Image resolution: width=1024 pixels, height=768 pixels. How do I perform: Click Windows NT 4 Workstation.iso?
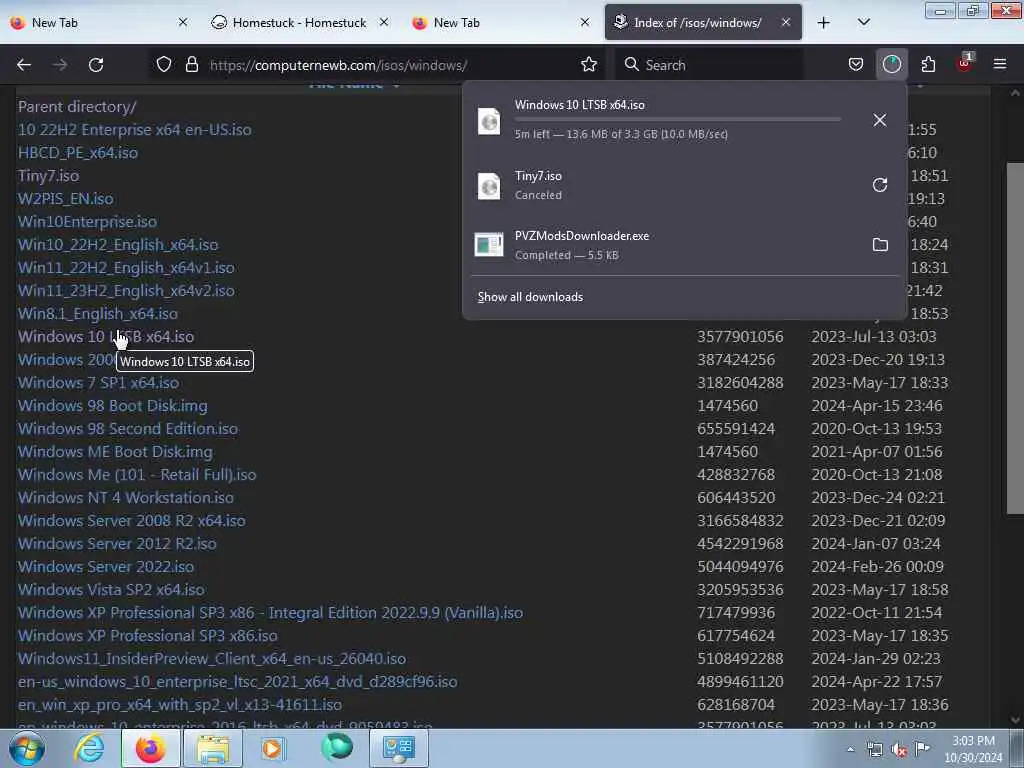[x=125, y=498]
